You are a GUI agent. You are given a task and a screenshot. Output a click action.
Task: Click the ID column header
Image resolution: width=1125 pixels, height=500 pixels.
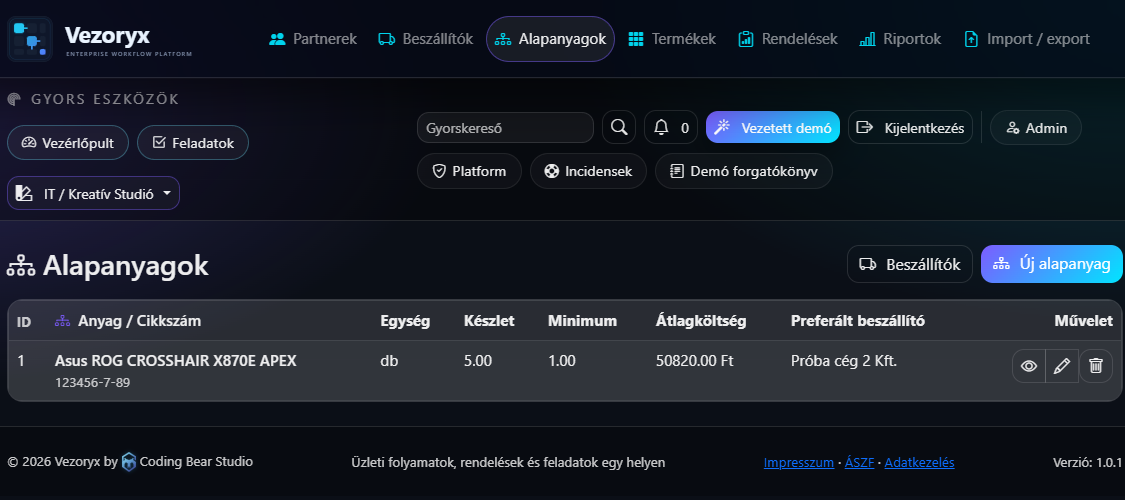(x=24, y=321)
